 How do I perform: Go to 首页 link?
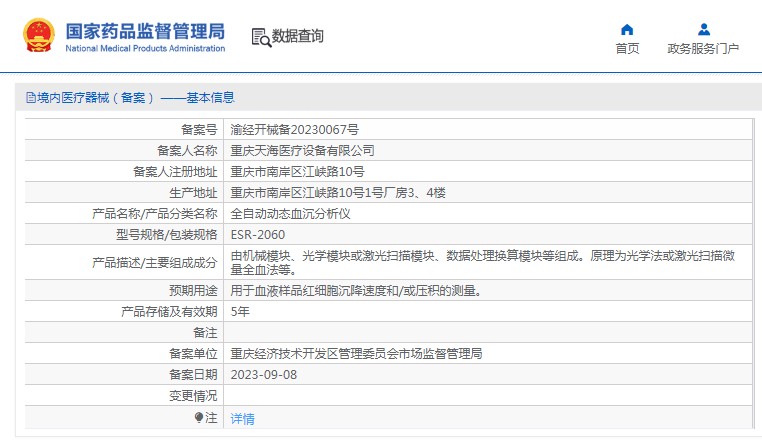tap(627, 49)
